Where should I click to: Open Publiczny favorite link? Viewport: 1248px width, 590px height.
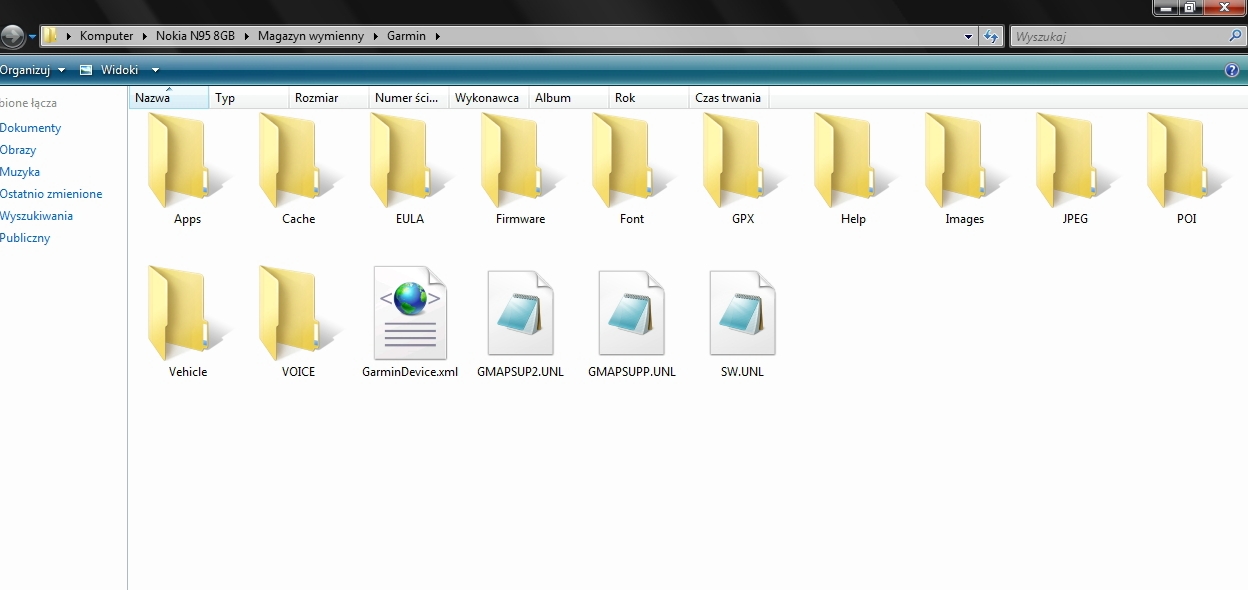25,238
